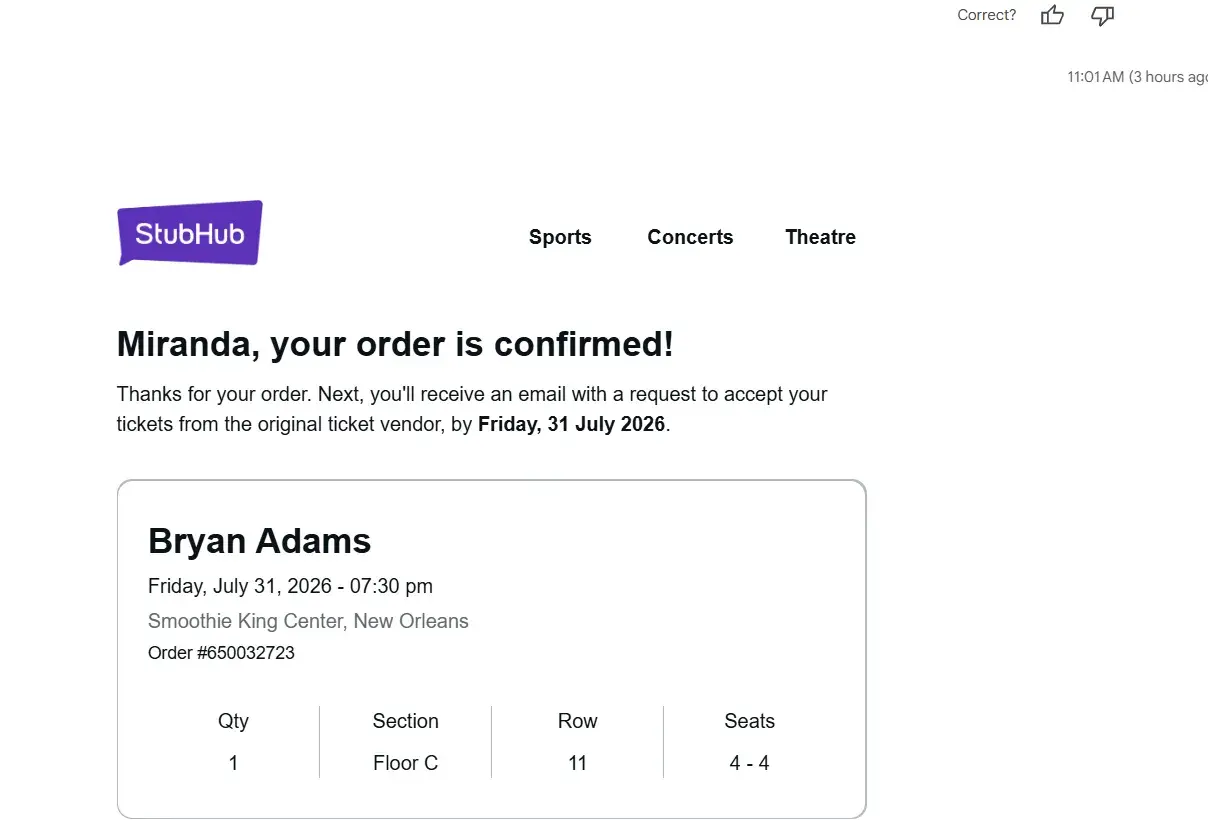The width and height of the screenshot is (1208, 820).
Task: Click the Order #650032723 number
Action: pos(221,653)
